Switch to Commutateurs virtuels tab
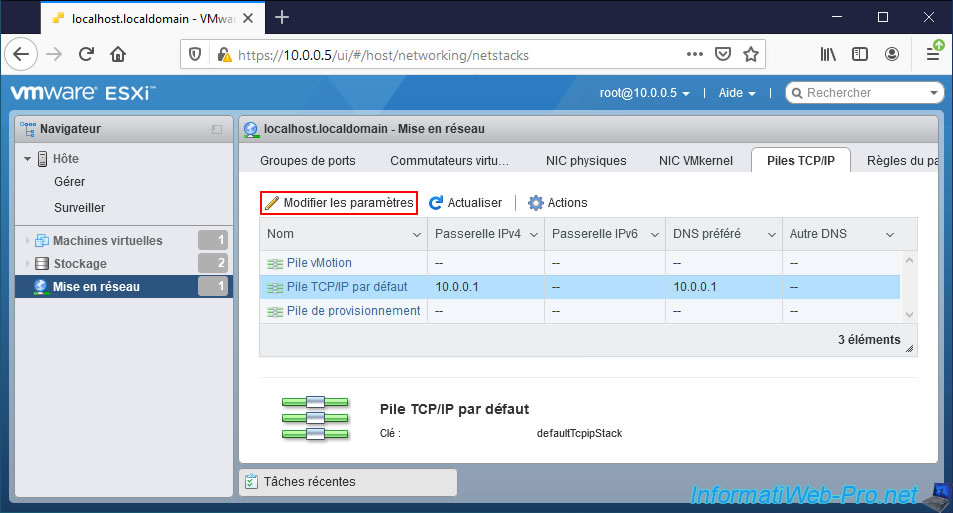 coord(449,161)
